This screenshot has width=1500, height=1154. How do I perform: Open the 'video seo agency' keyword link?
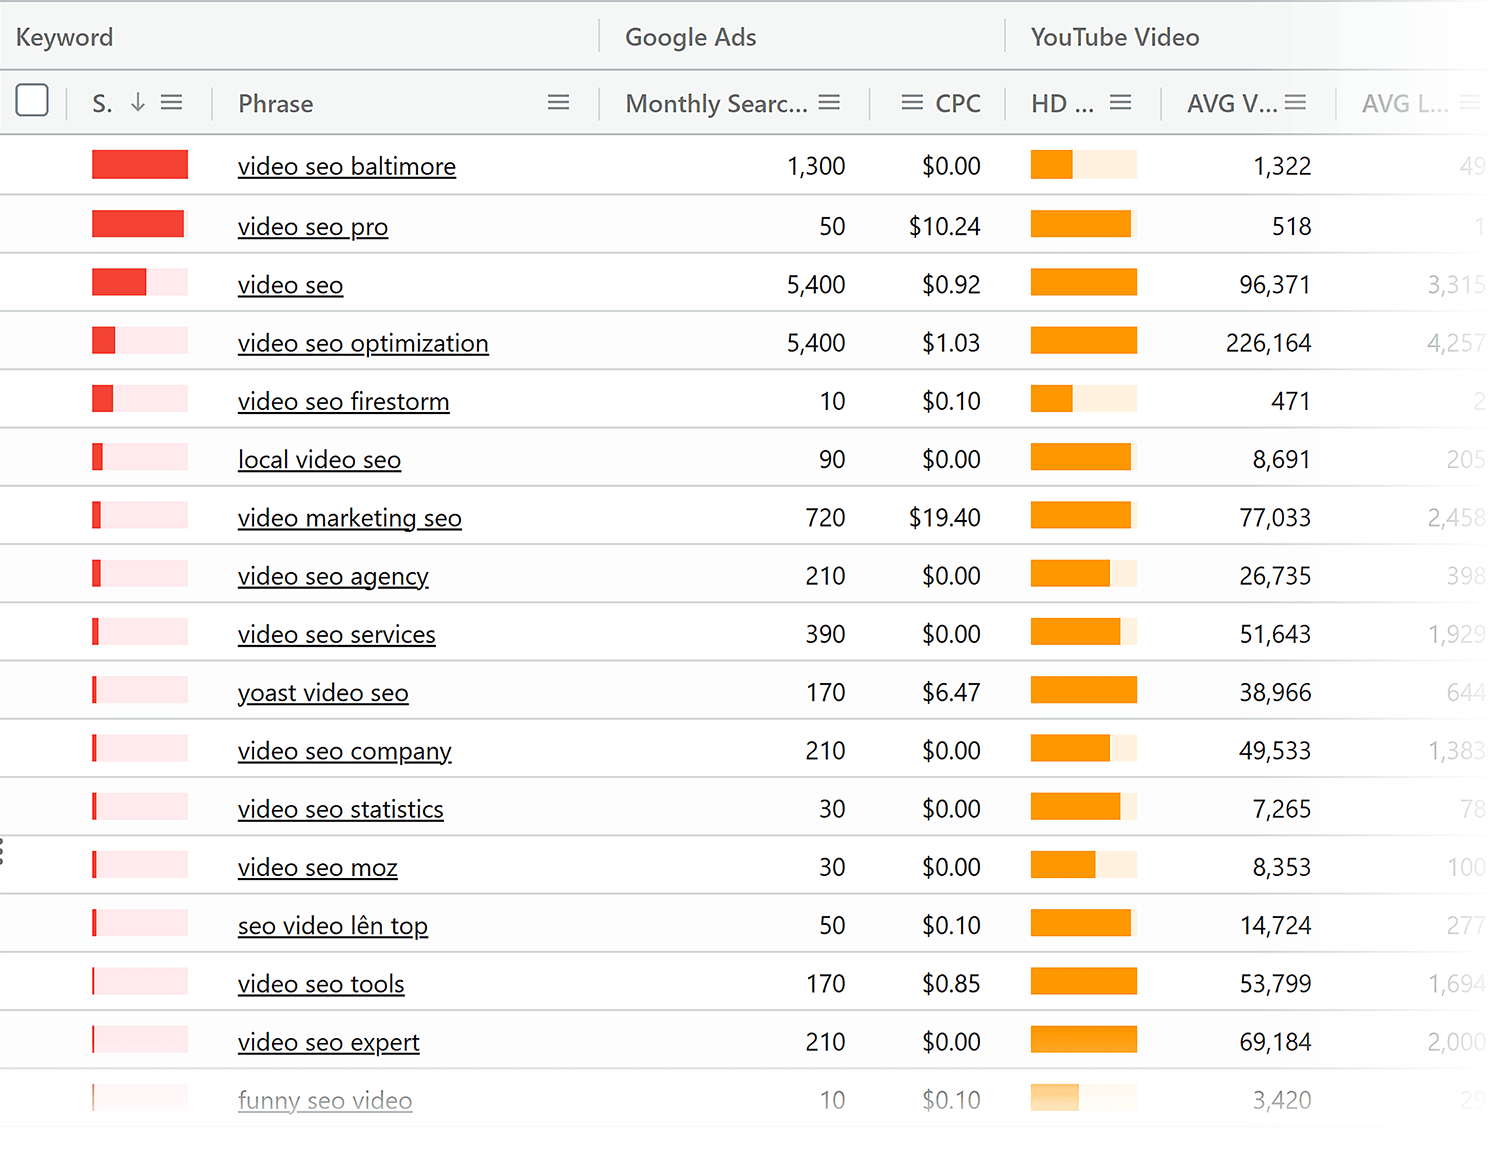333,576
